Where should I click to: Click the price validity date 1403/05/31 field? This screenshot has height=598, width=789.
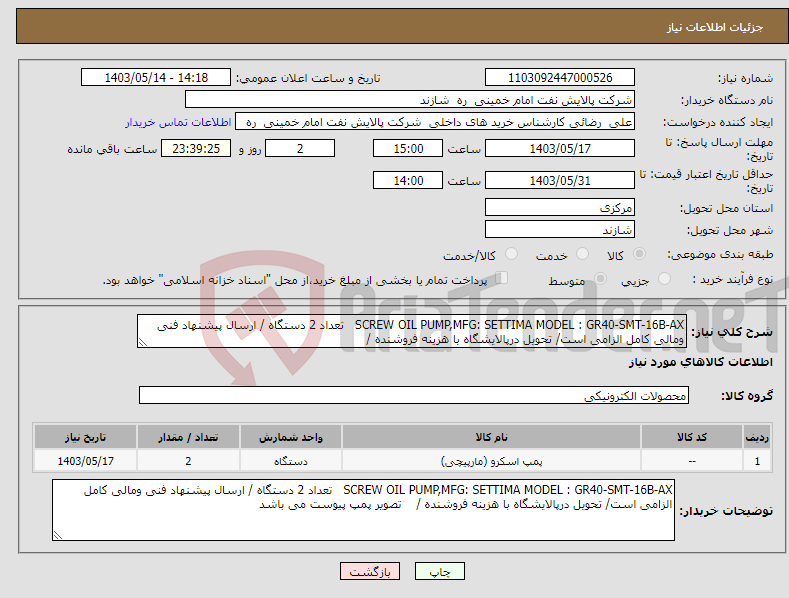tap(560, 180)
